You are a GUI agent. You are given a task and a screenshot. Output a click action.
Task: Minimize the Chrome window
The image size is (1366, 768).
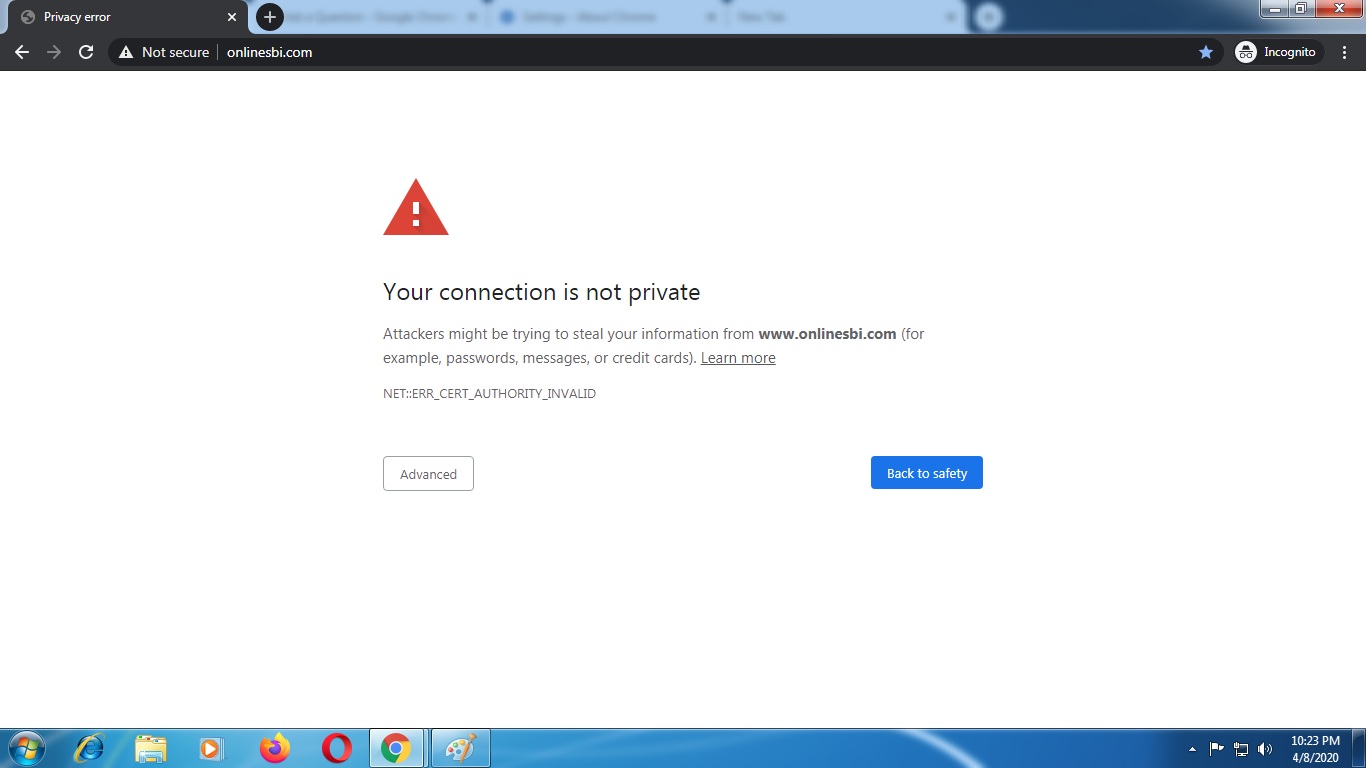point(1274,9)
